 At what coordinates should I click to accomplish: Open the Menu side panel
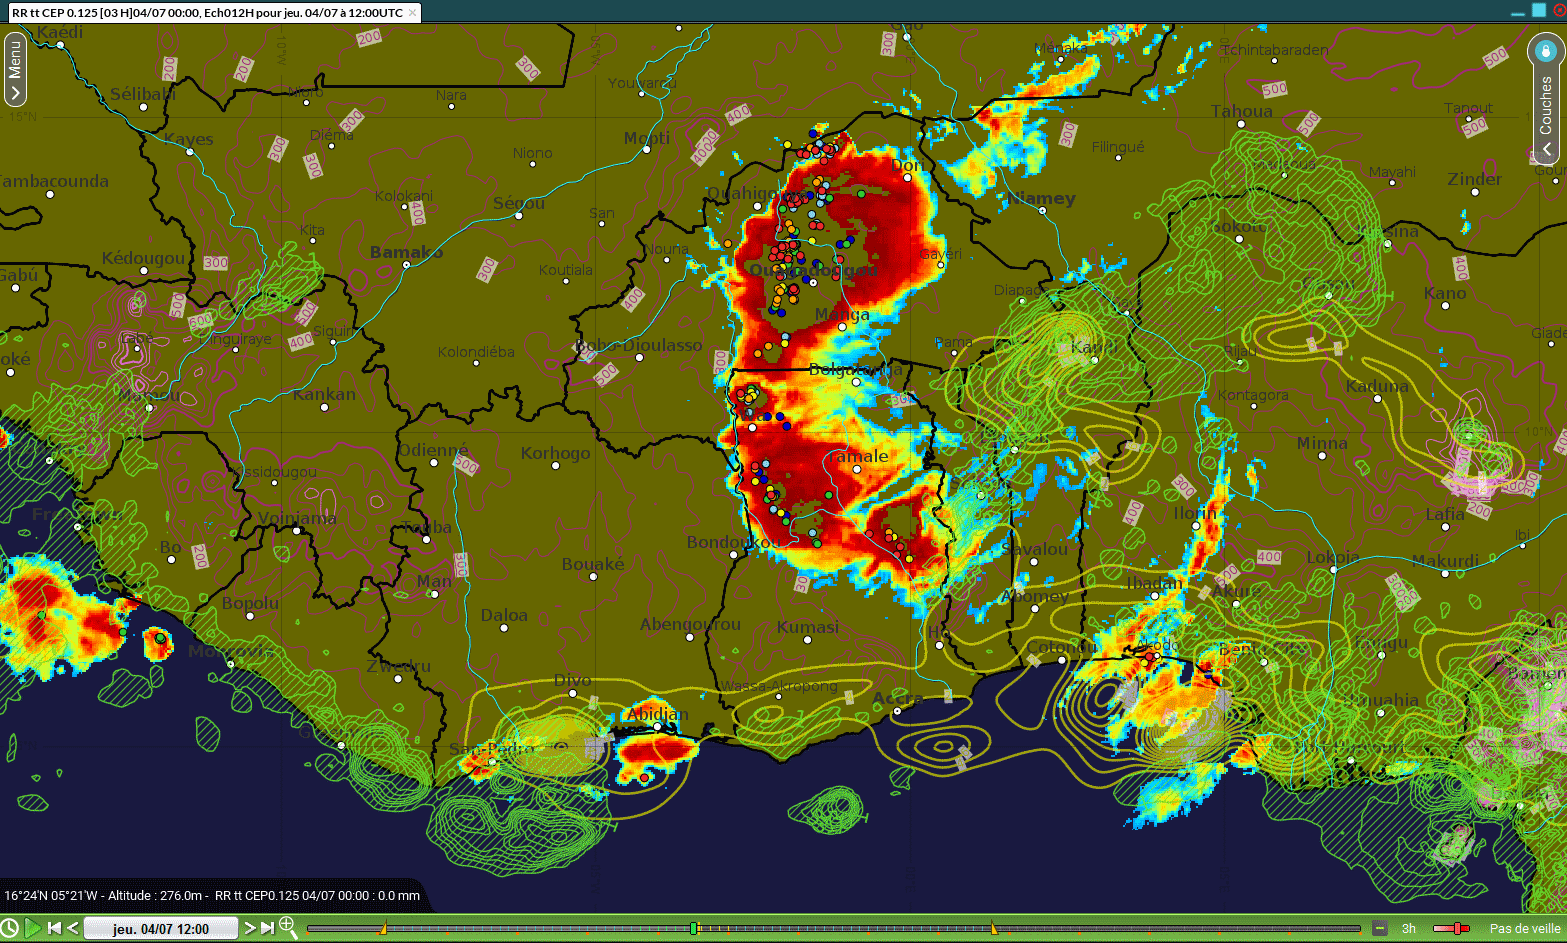tap(14, 69)
